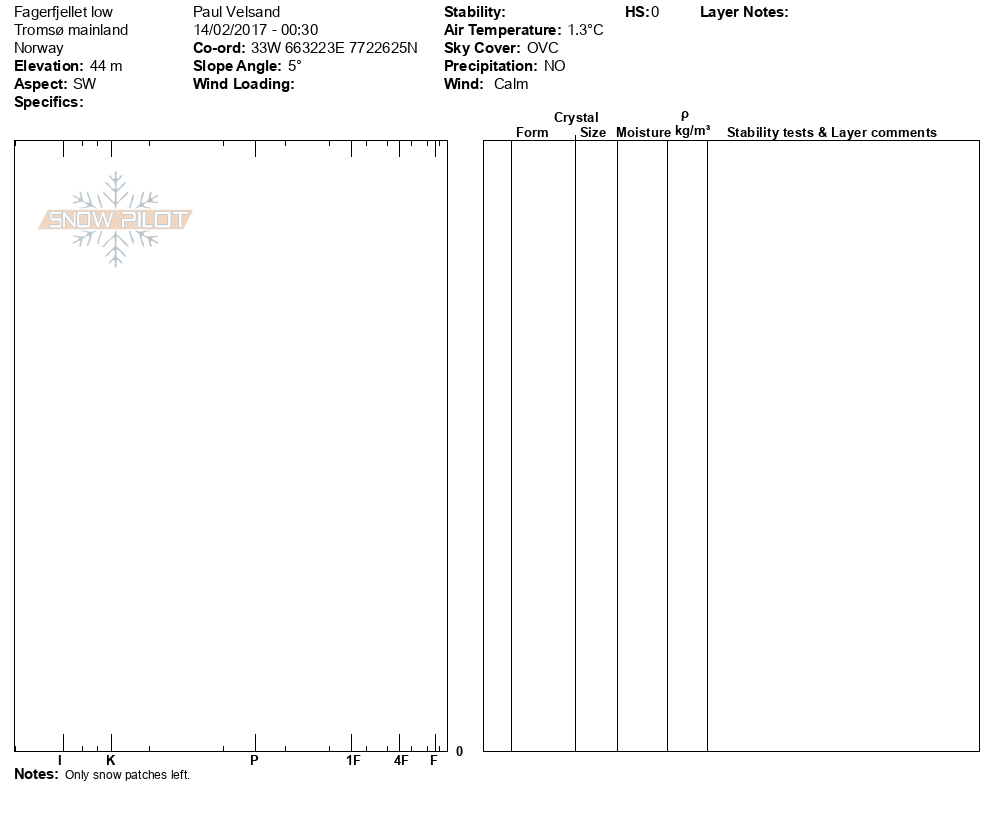The height and width of the screenshot is (840, 994).
Task: Click the Air Temperature 1.3°C reading
Action: point(585,30)
